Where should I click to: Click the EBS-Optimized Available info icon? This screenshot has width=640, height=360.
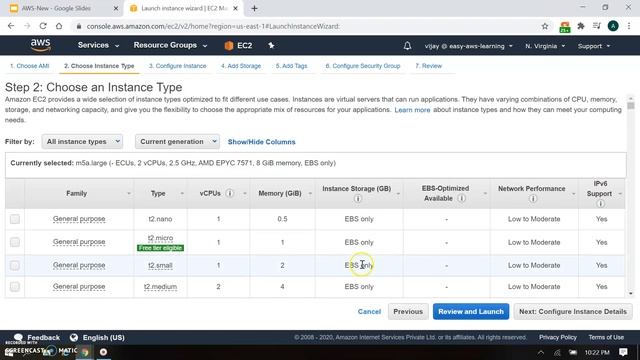coord(462,198)
